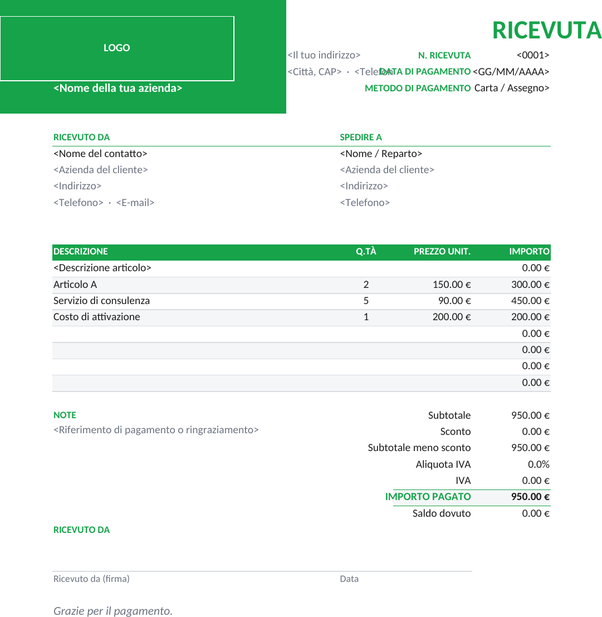Click the PREZZO UNIT. column header
Image resolution: width=602 pixels, height=617 pixels.
point(442,251)
